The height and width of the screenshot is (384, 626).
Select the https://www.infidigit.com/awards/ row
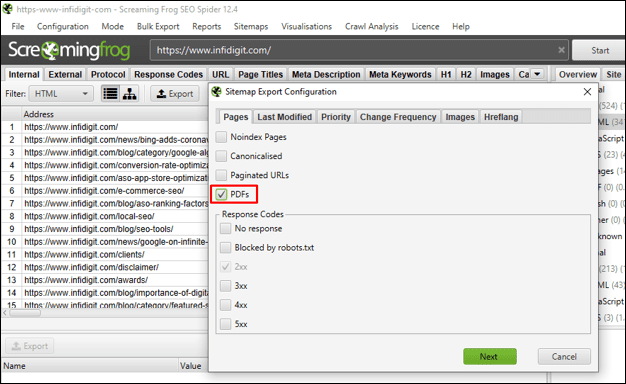tap(105, 280)
